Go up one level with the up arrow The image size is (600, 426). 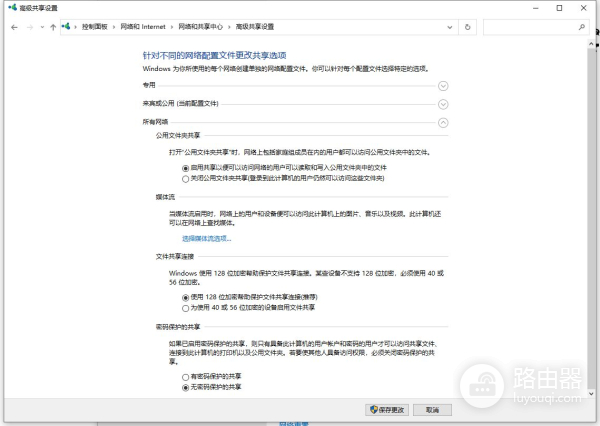(53, 27)
